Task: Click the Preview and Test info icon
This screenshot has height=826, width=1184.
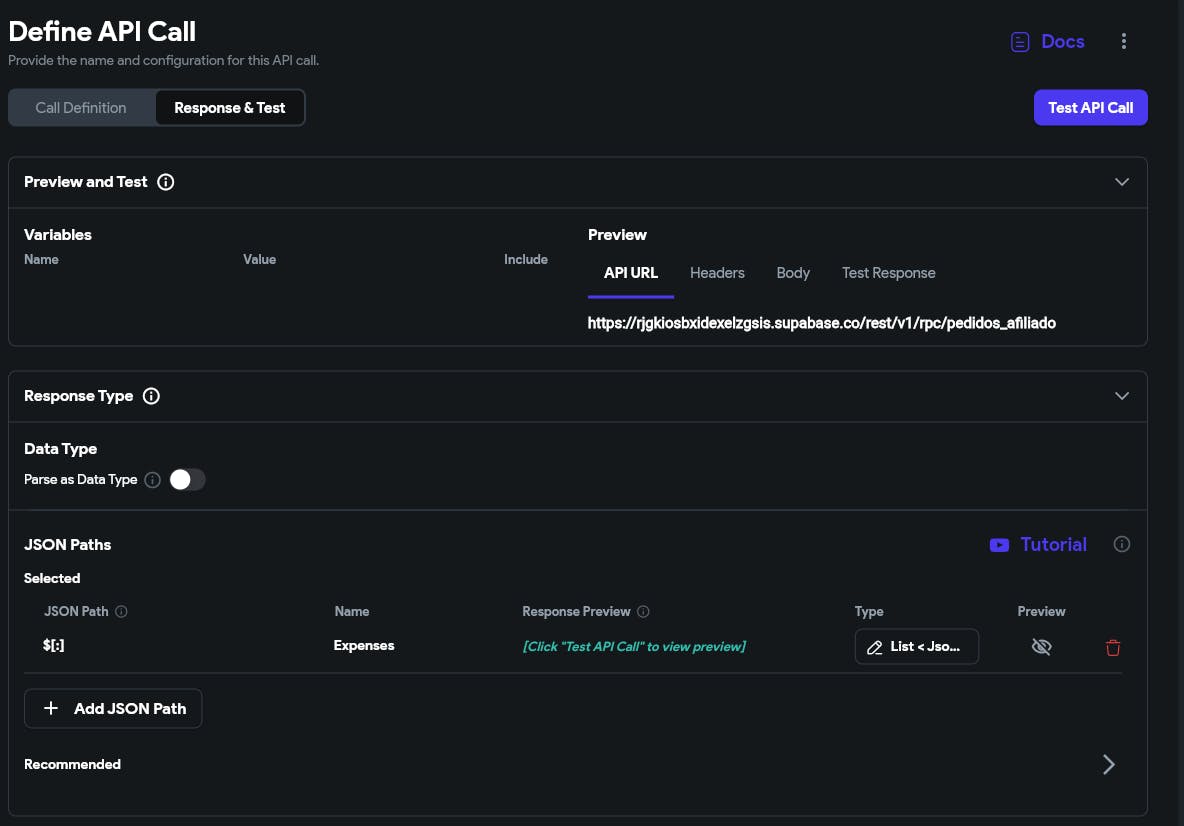Action: coord(166,182)
